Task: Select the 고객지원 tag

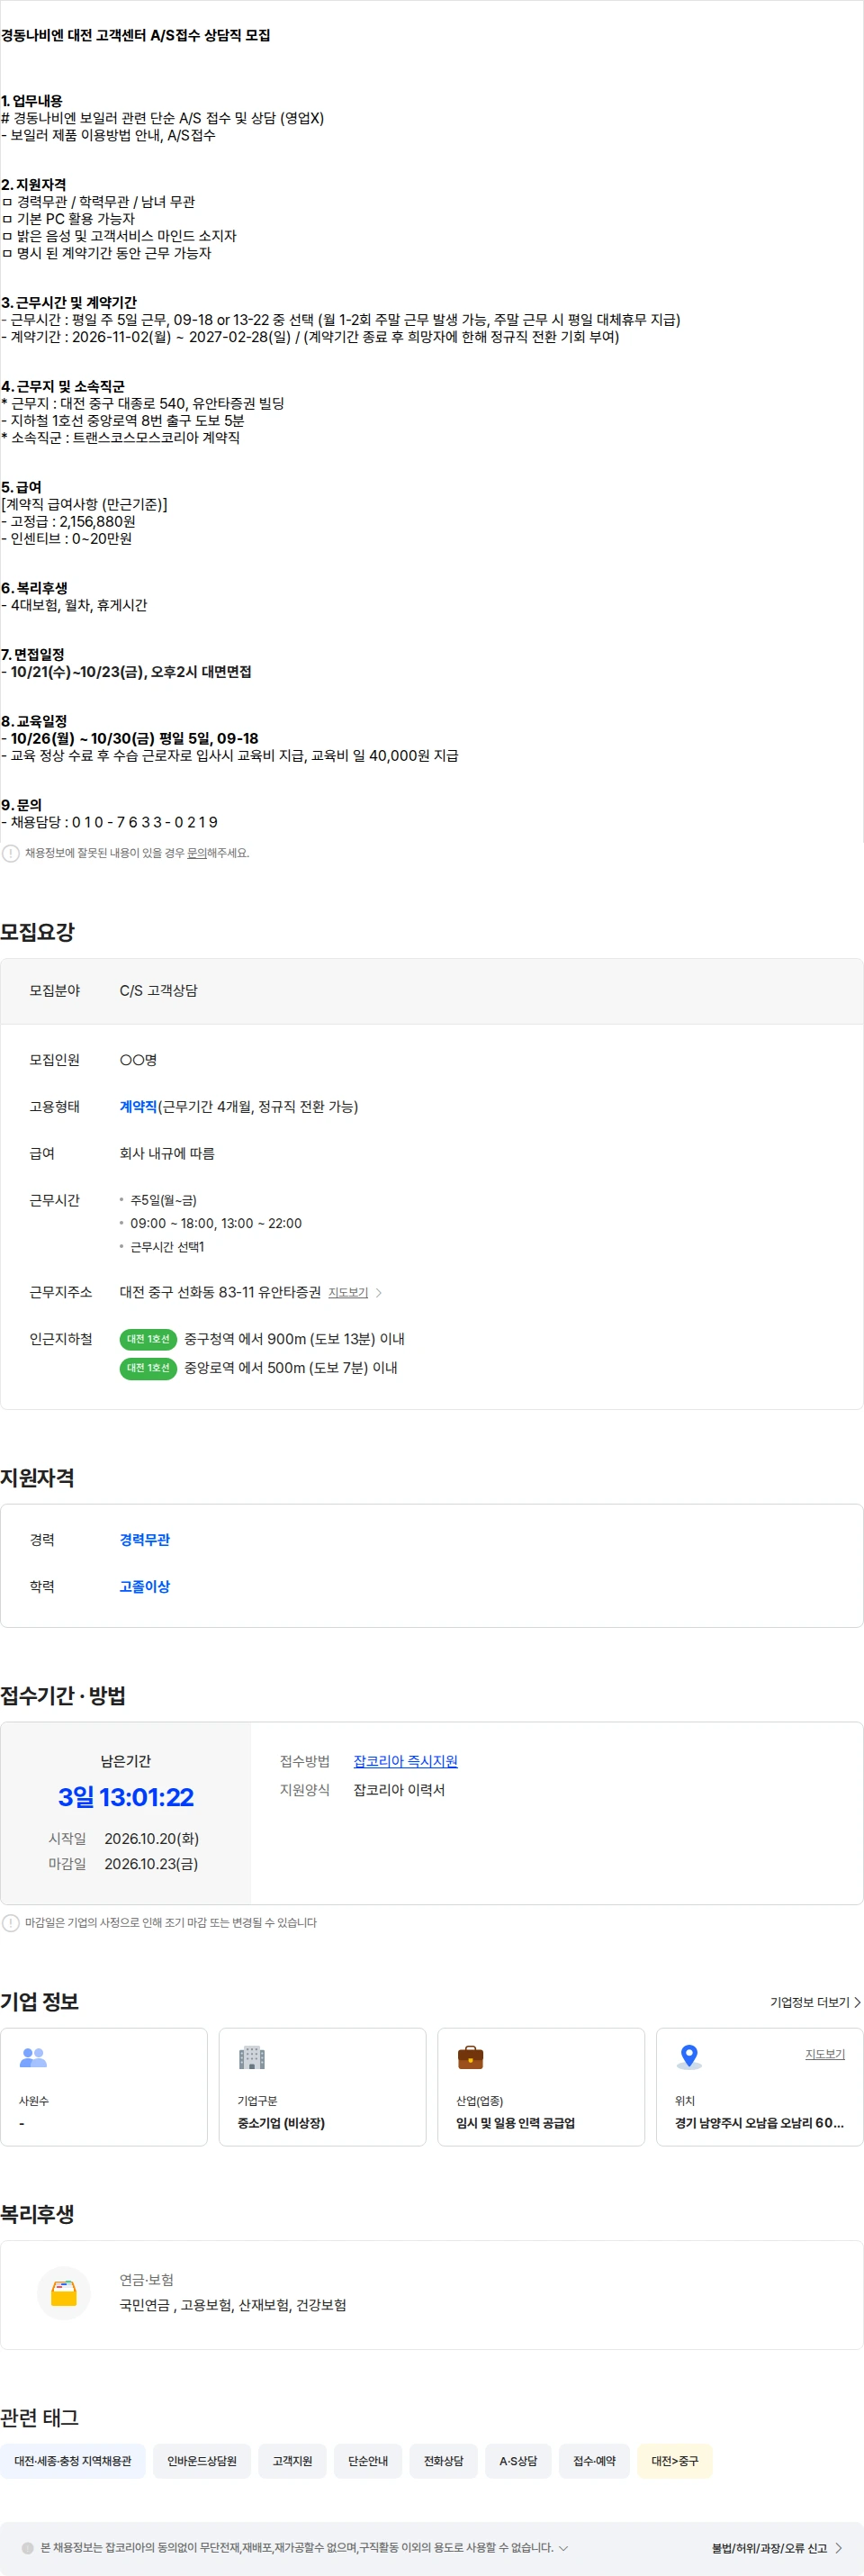Action: (x=293, y=2461)
